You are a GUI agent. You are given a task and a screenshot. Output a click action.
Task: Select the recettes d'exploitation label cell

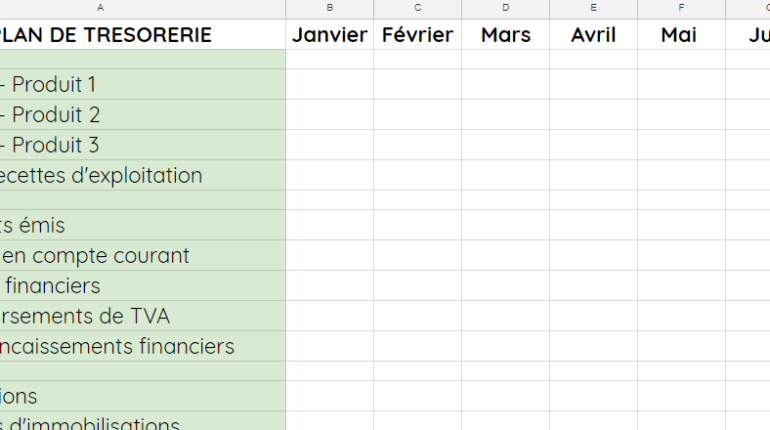[142, 175]
